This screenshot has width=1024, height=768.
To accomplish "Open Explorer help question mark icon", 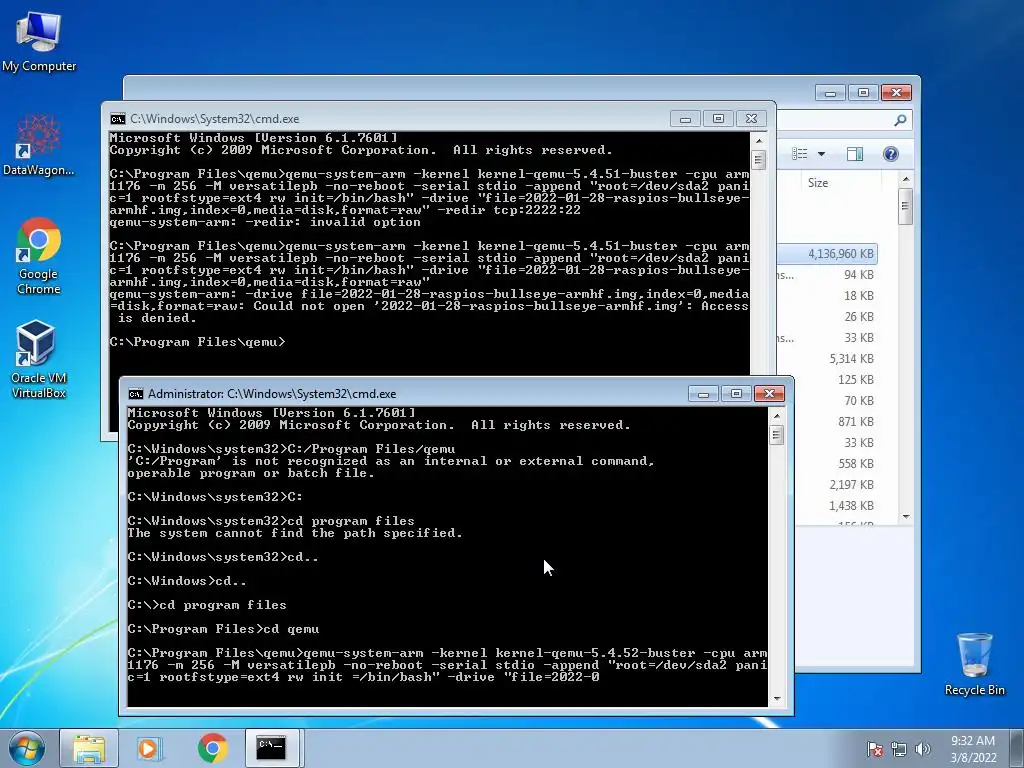I will click(890, 154).
